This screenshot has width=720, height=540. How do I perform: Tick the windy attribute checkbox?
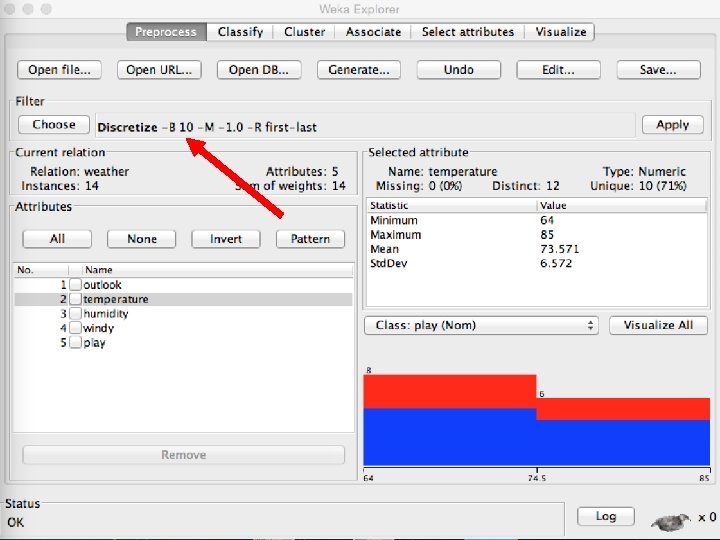tap(75, 328)
